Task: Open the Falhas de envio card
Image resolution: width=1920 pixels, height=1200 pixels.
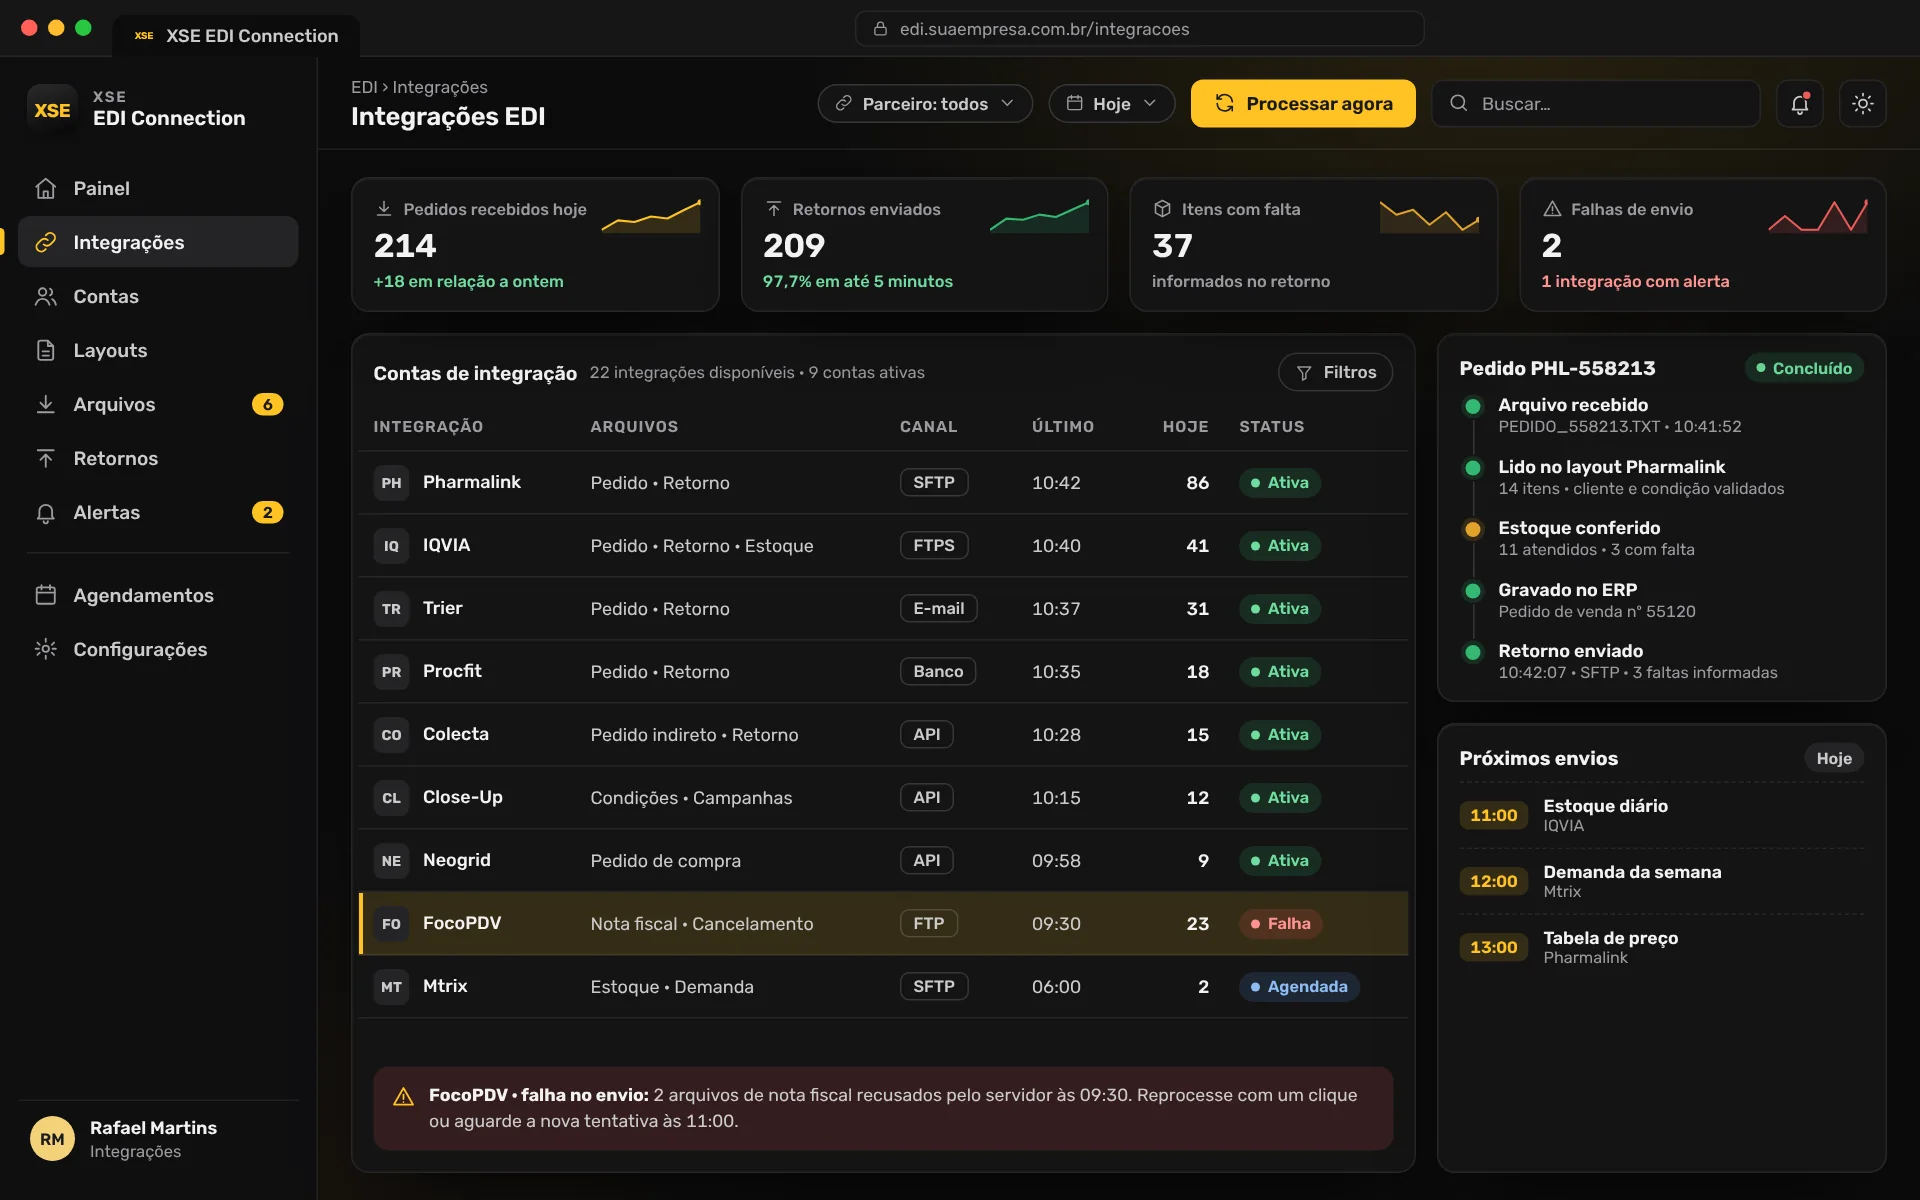Action: [1702, 245]
